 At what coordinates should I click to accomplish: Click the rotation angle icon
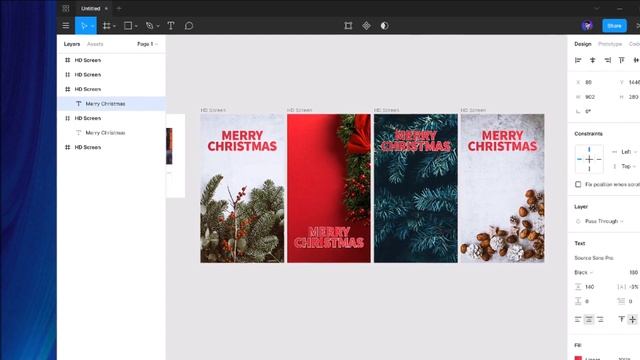pyautogui.click(x=578, y=111)
